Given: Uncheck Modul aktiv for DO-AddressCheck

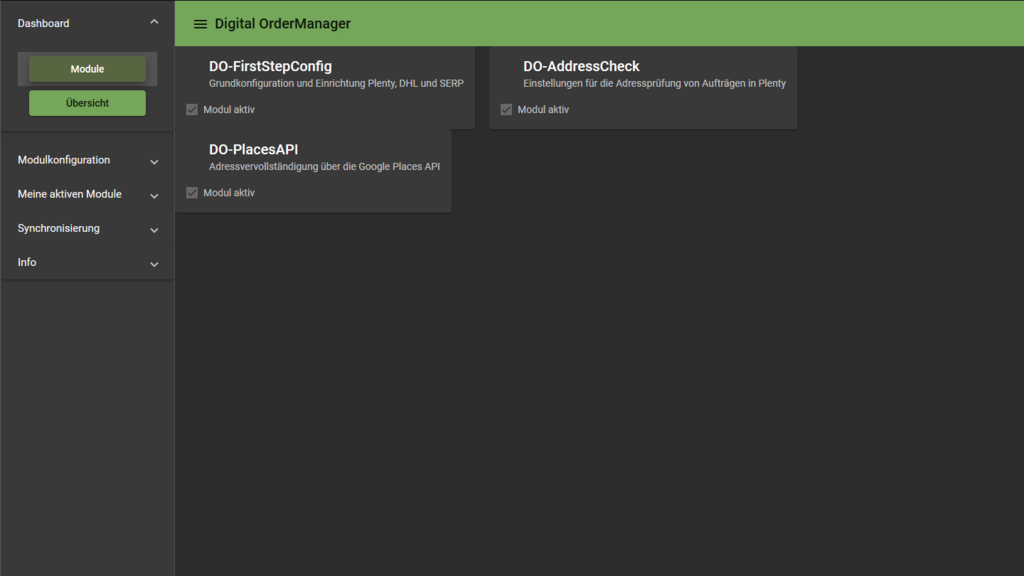Looking at the screenshot, I should [506, 110].
